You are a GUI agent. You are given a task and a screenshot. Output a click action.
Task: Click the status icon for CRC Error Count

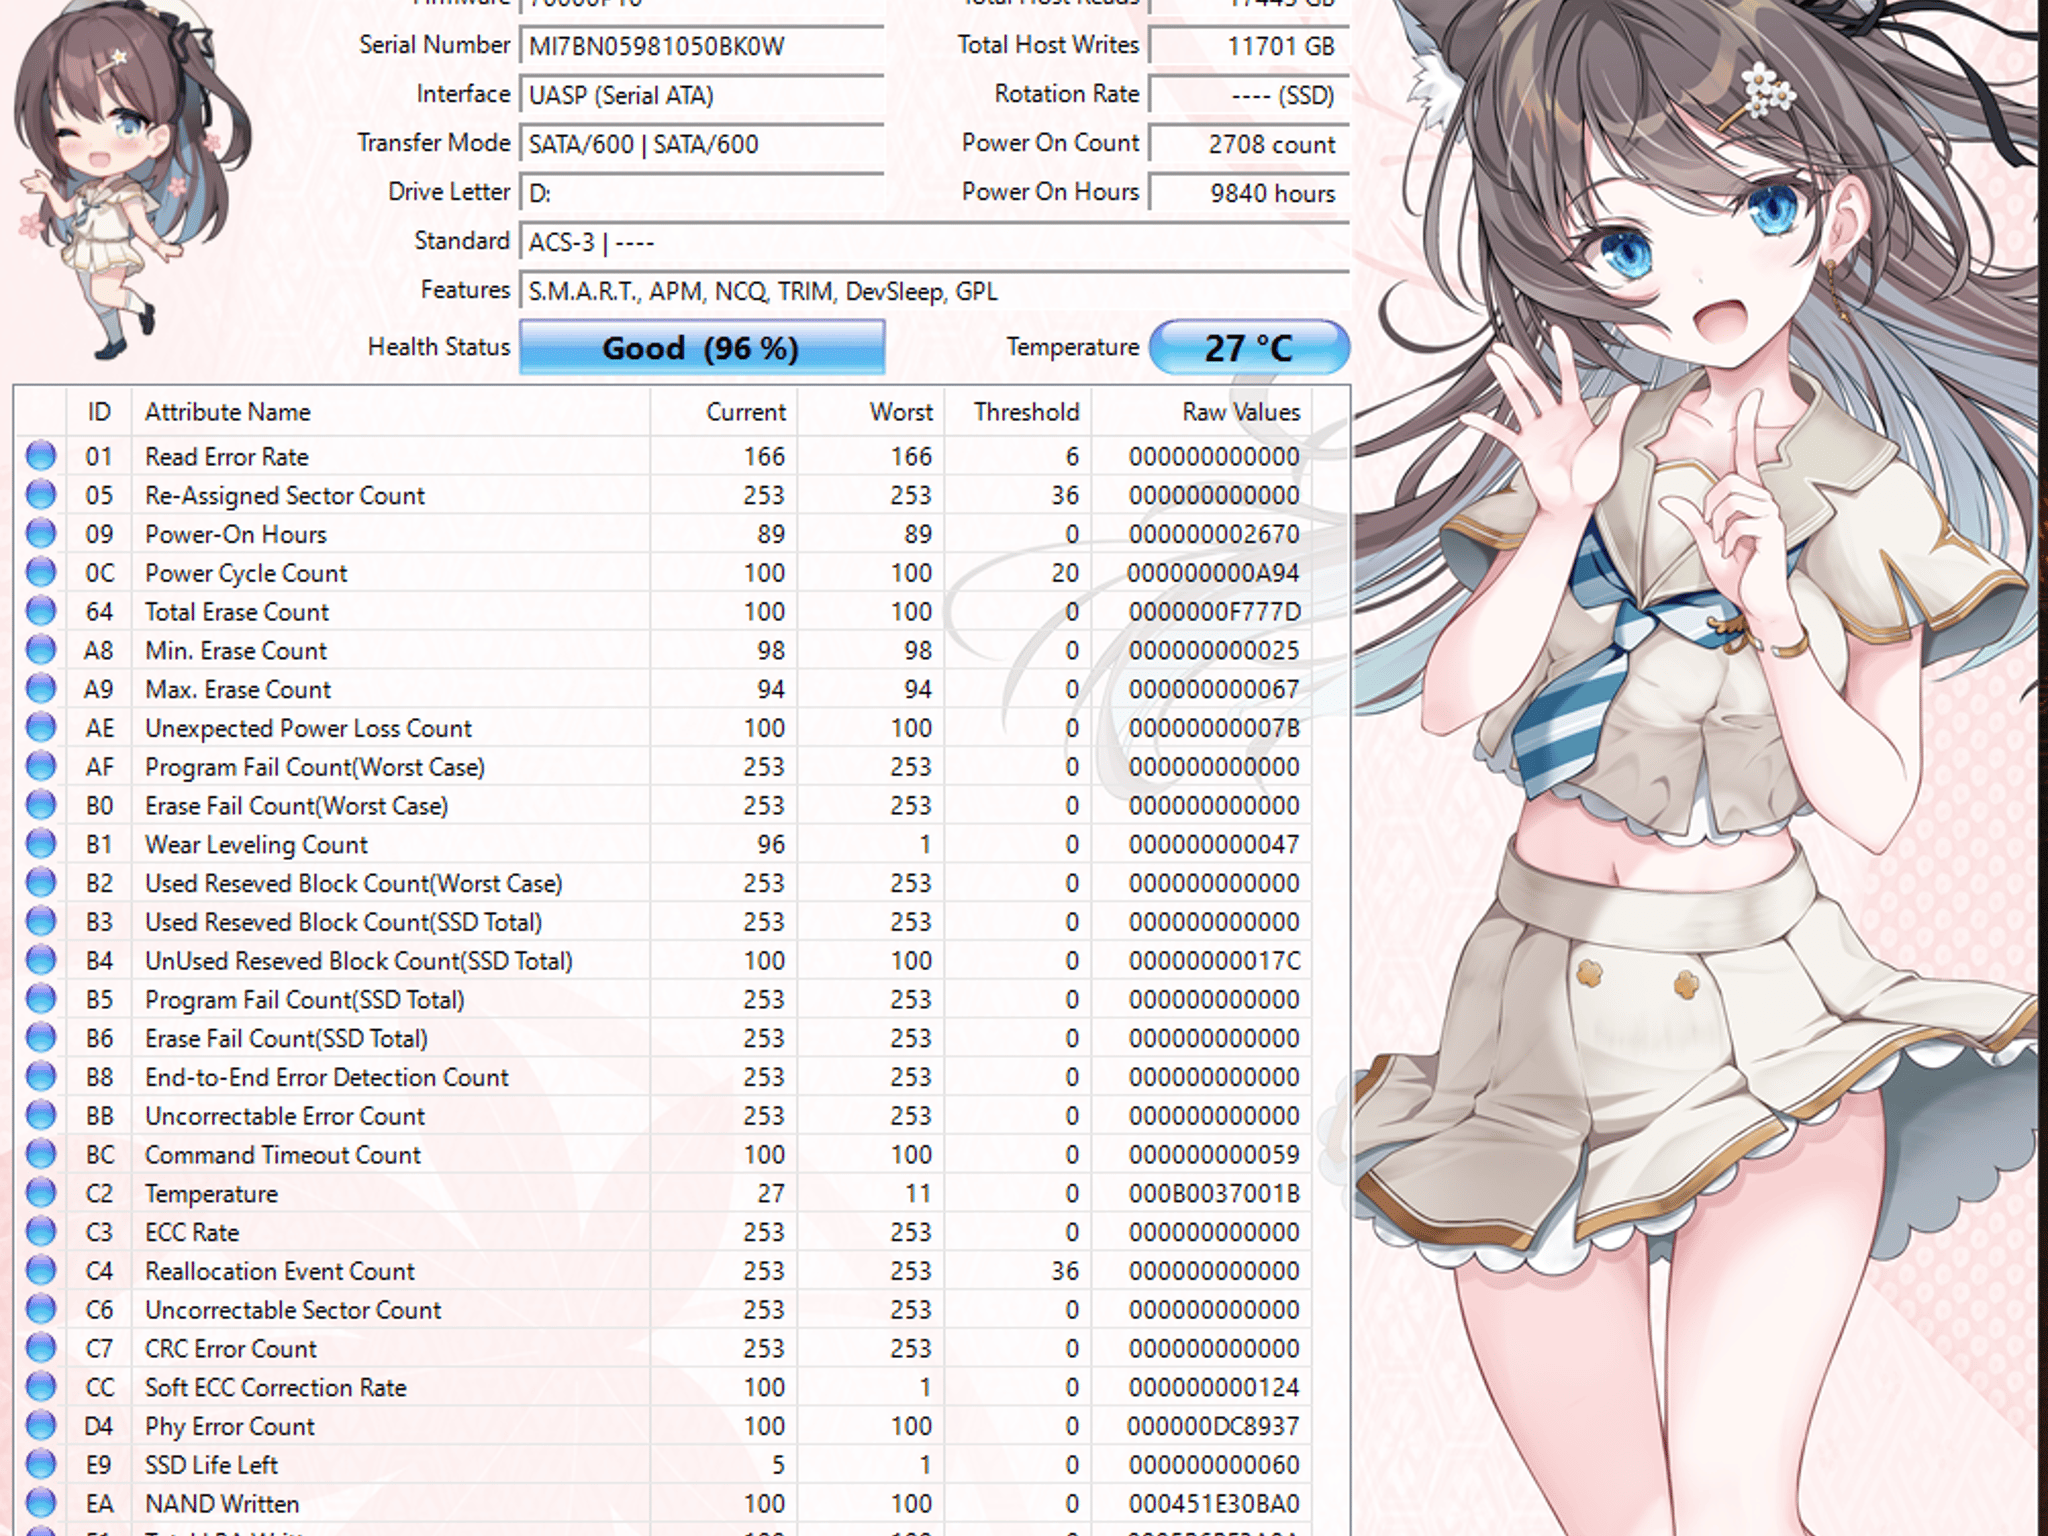pyautogui.click(x=41, y=1348)
